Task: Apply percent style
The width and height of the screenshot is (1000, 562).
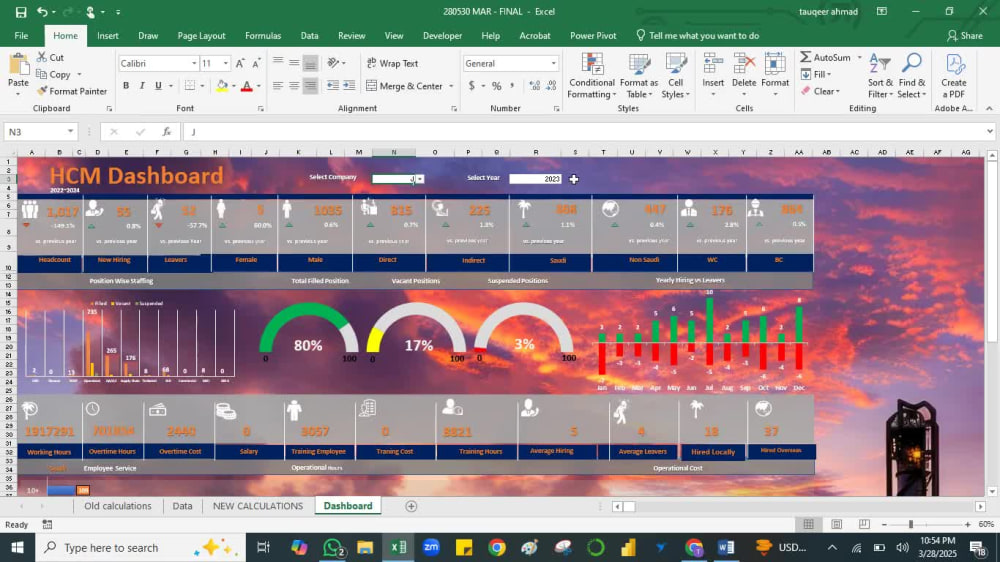Action: [x=496, y=85]
